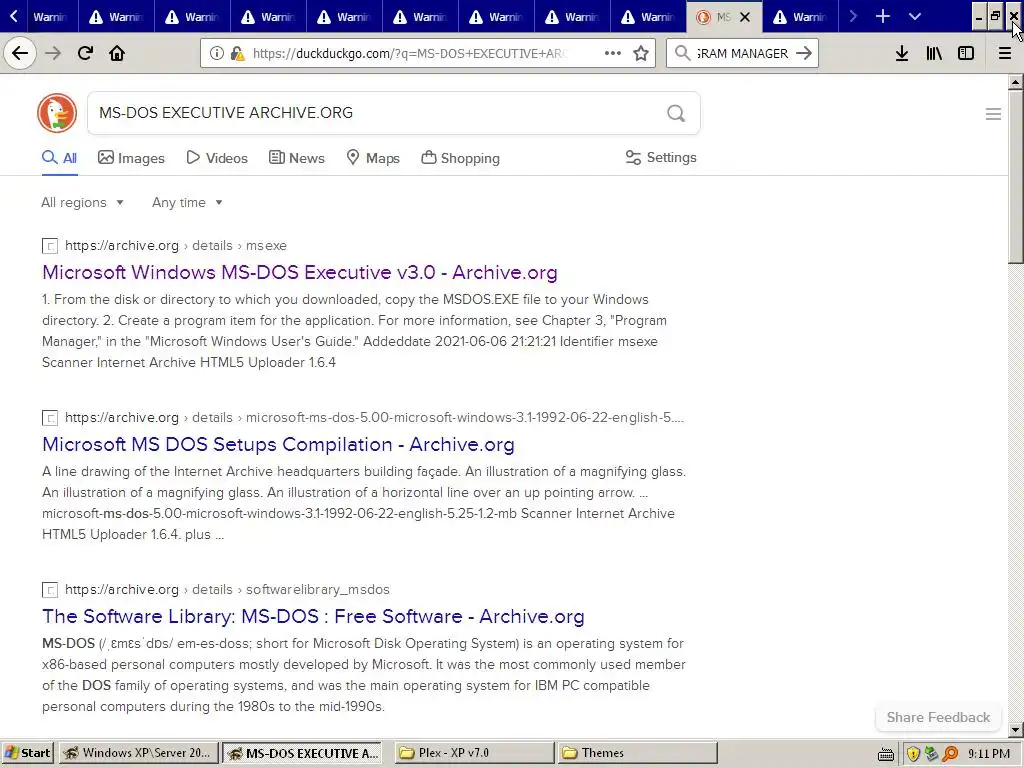1024x768 pixels.
Task: Open the Plex - XP v7.0 taskbar folder
Action: tap(474, 753)
